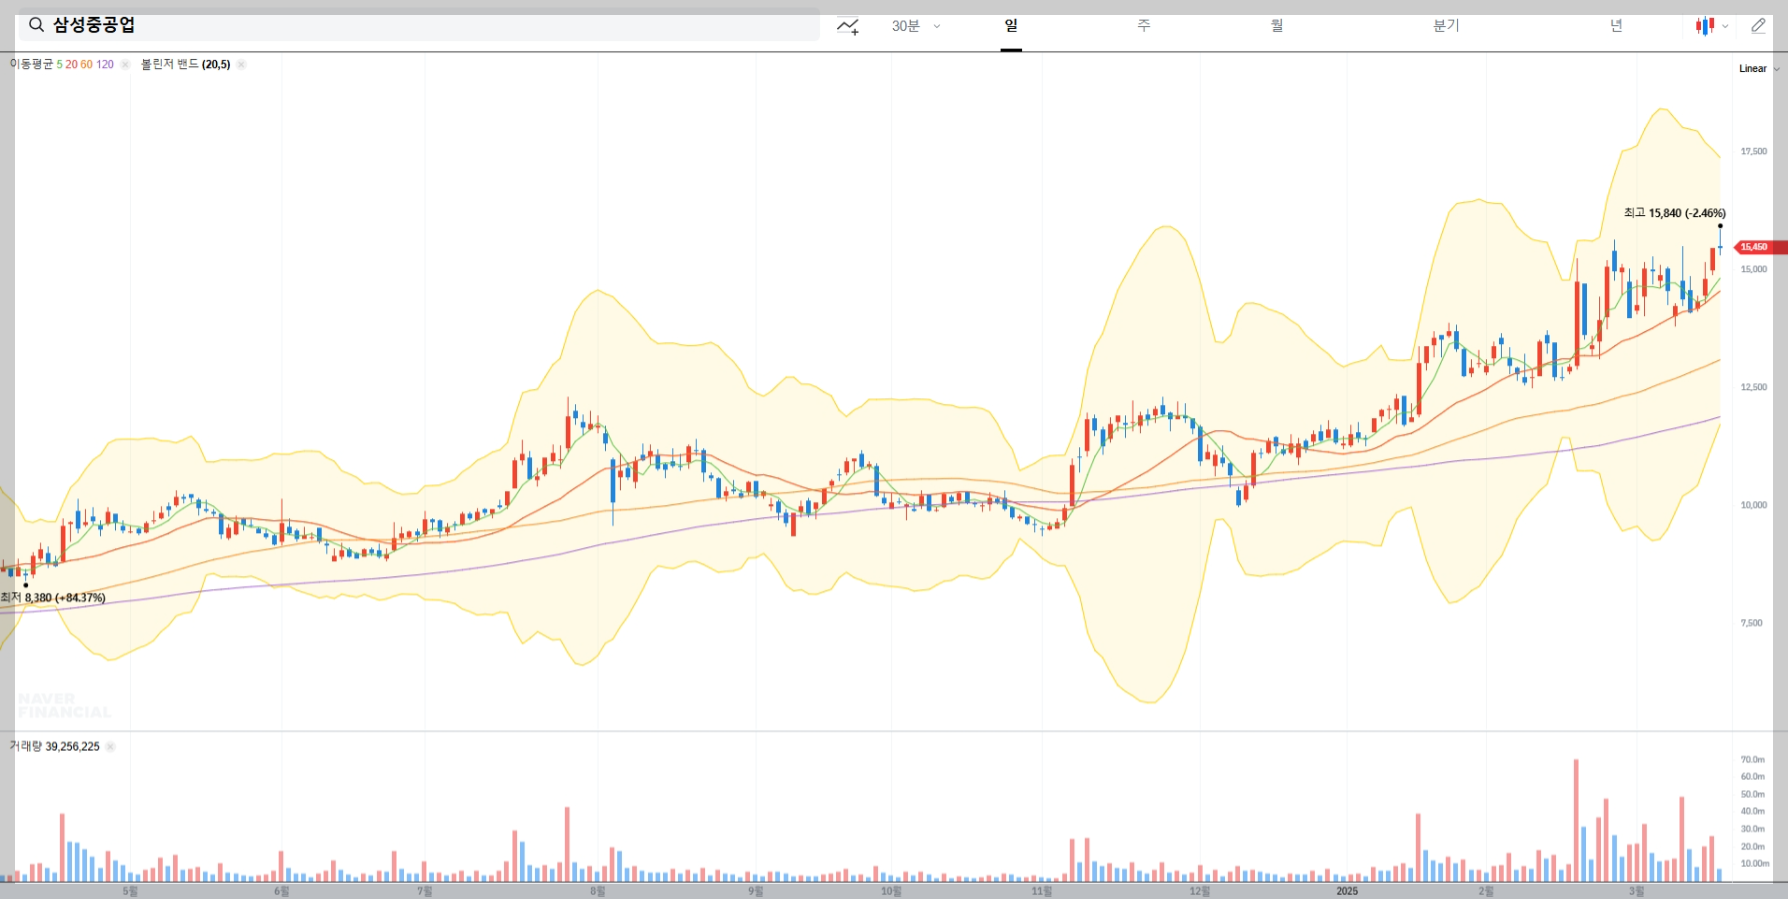Click the 17,500 price axis label
1788x899 pixels.
(x=1753, y=152)
